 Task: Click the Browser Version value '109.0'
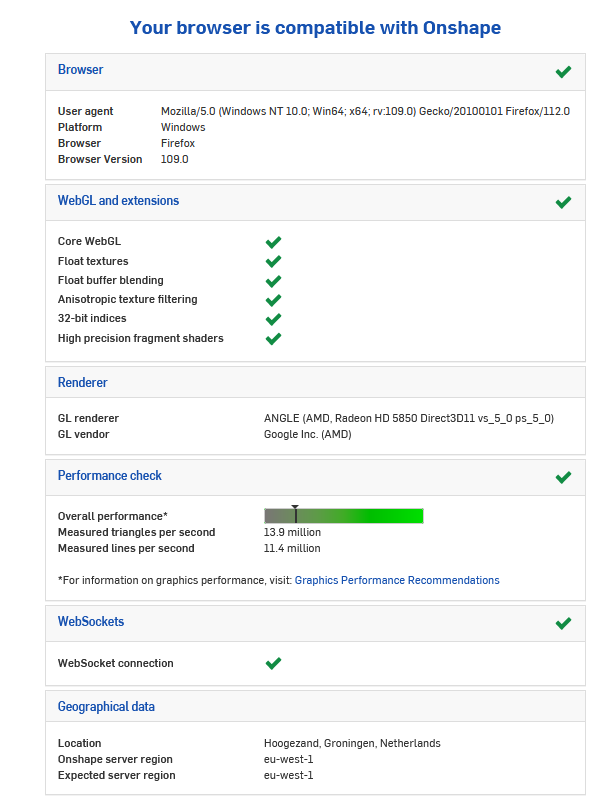tap(174, 159)
